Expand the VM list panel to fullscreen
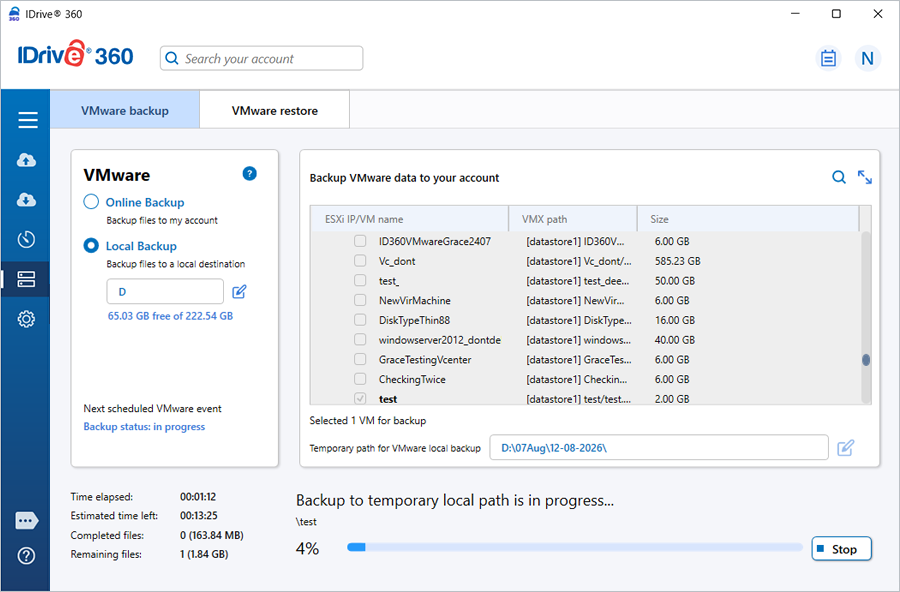This screenshot has height=592, width=900. point(864,177)
